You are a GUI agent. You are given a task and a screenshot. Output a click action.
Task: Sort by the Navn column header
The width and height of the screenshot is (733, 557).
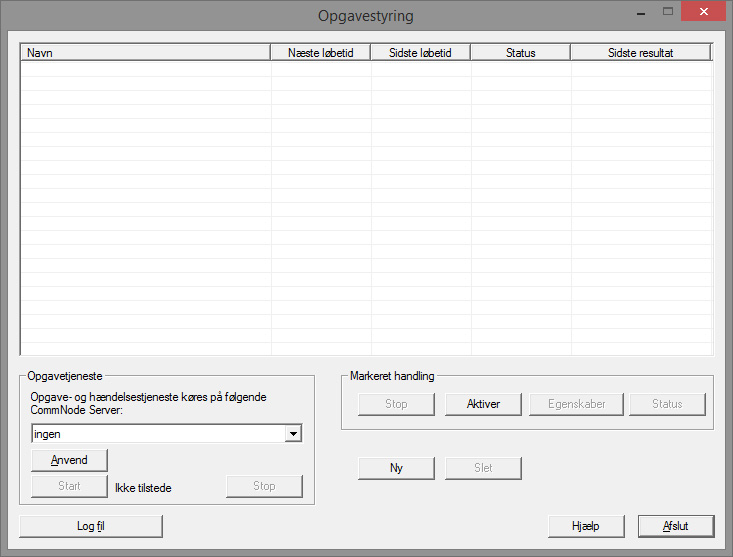coord(145,53)
